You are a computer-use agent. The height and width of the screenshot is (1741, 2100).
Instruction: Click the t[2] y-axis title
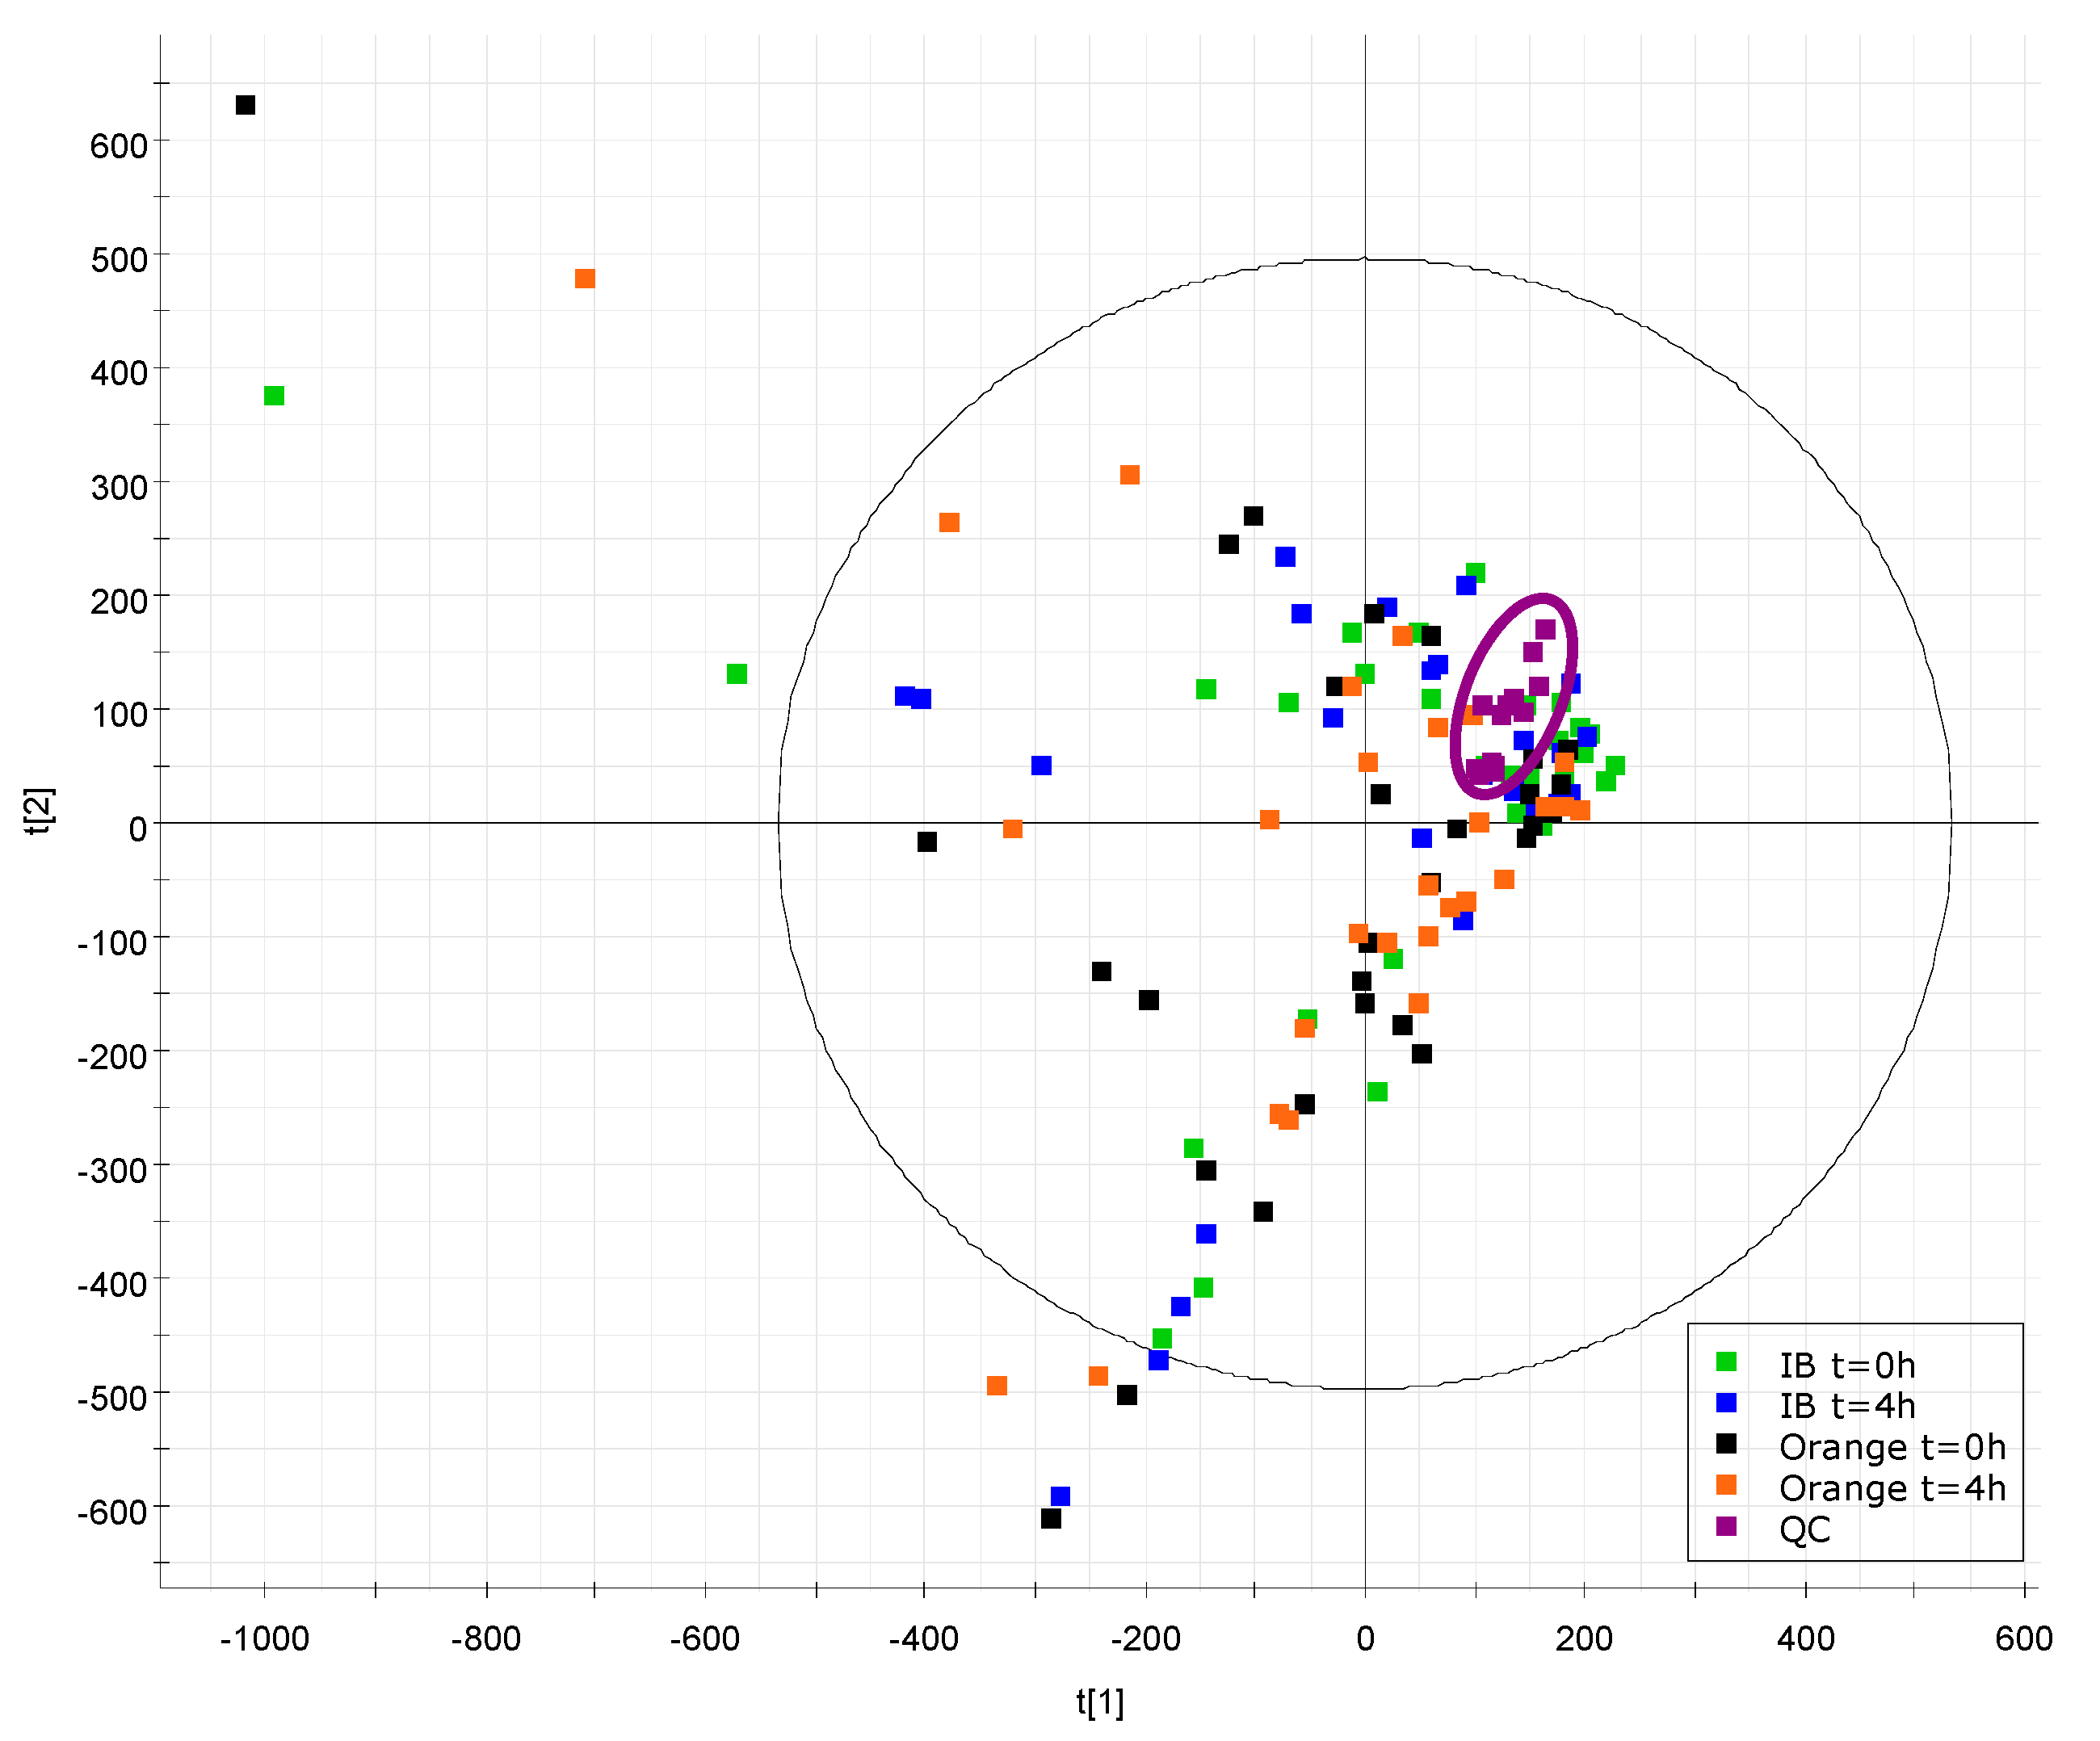[x=39, y=811]
